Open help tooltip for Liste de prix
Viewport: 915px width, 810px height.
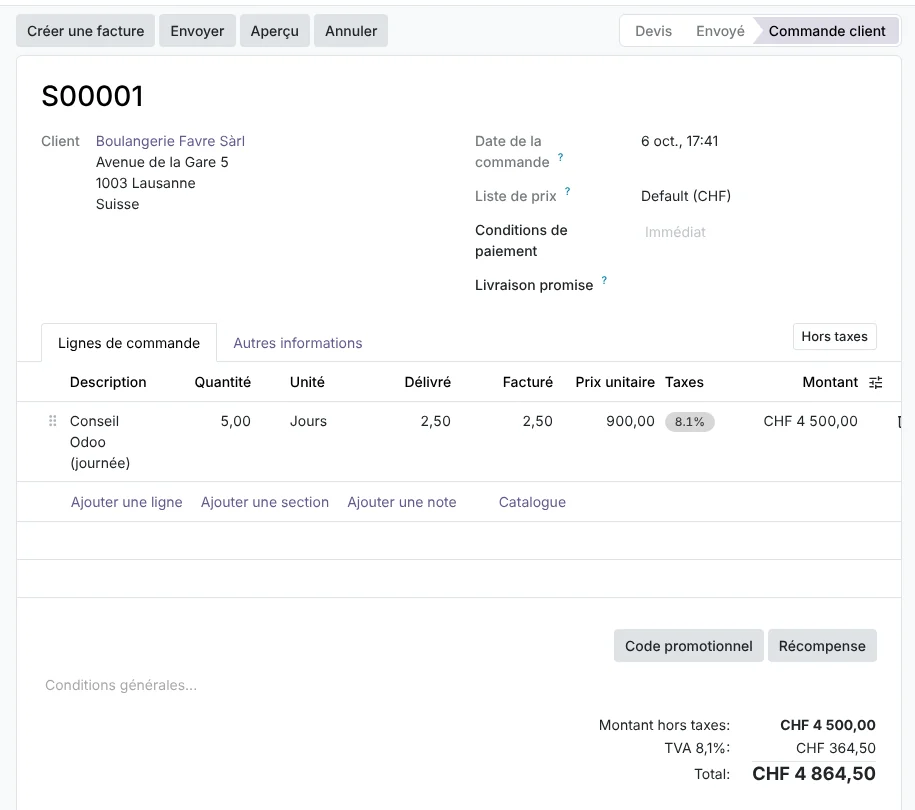tap(567, 191)
